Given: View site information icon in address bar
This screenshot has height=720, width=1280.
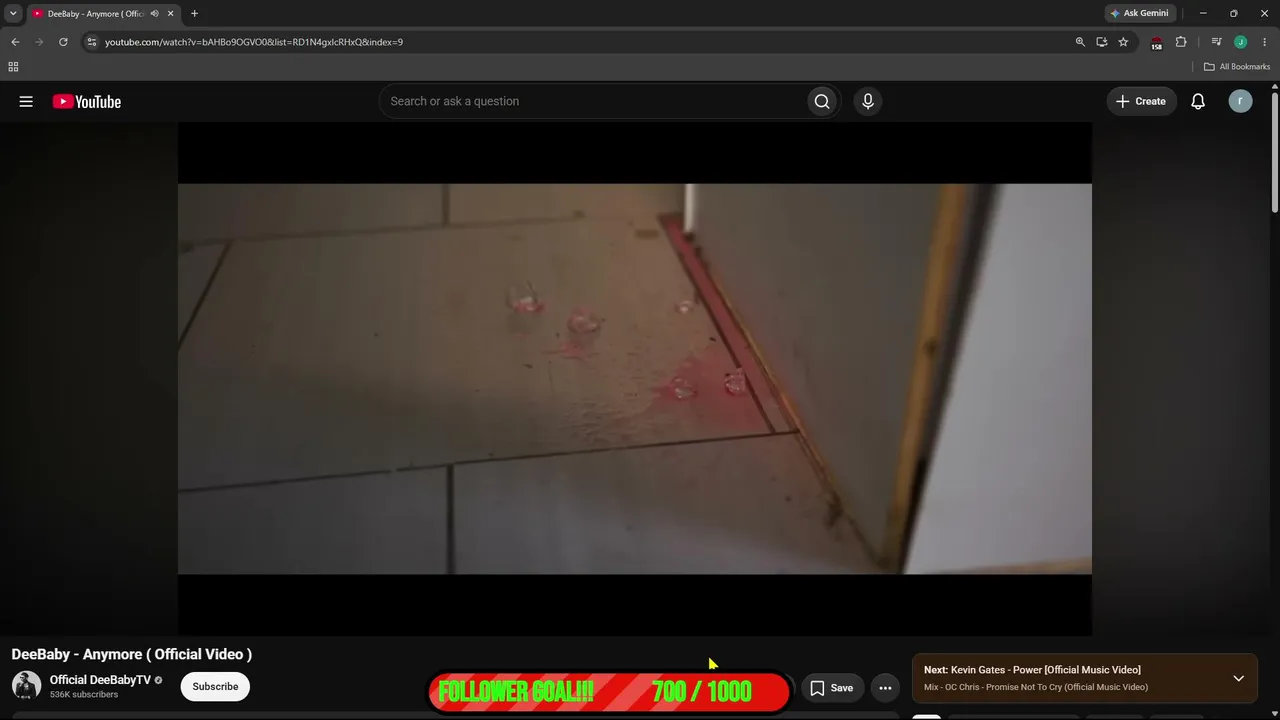Looking at the screenshot, I should click(x=91, y=42).
